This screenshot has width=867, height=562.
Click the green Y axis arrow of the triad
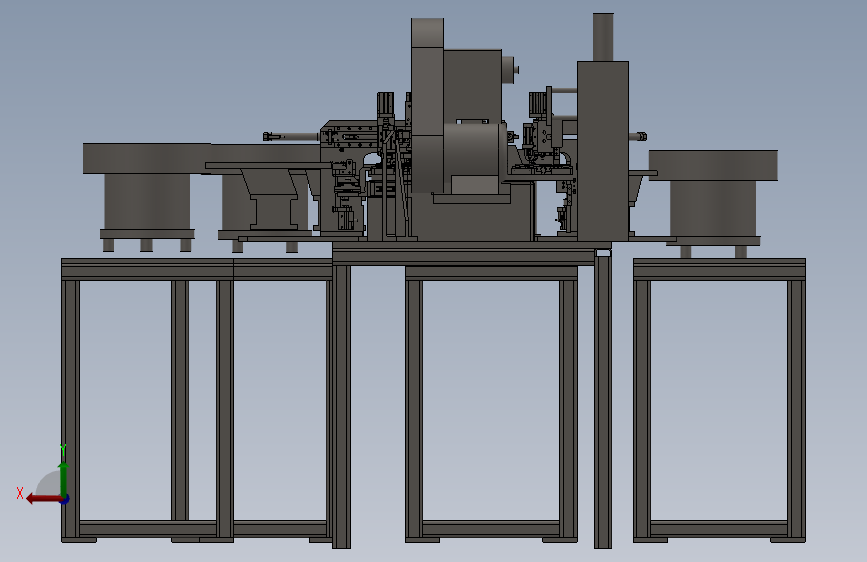[64, 479]
